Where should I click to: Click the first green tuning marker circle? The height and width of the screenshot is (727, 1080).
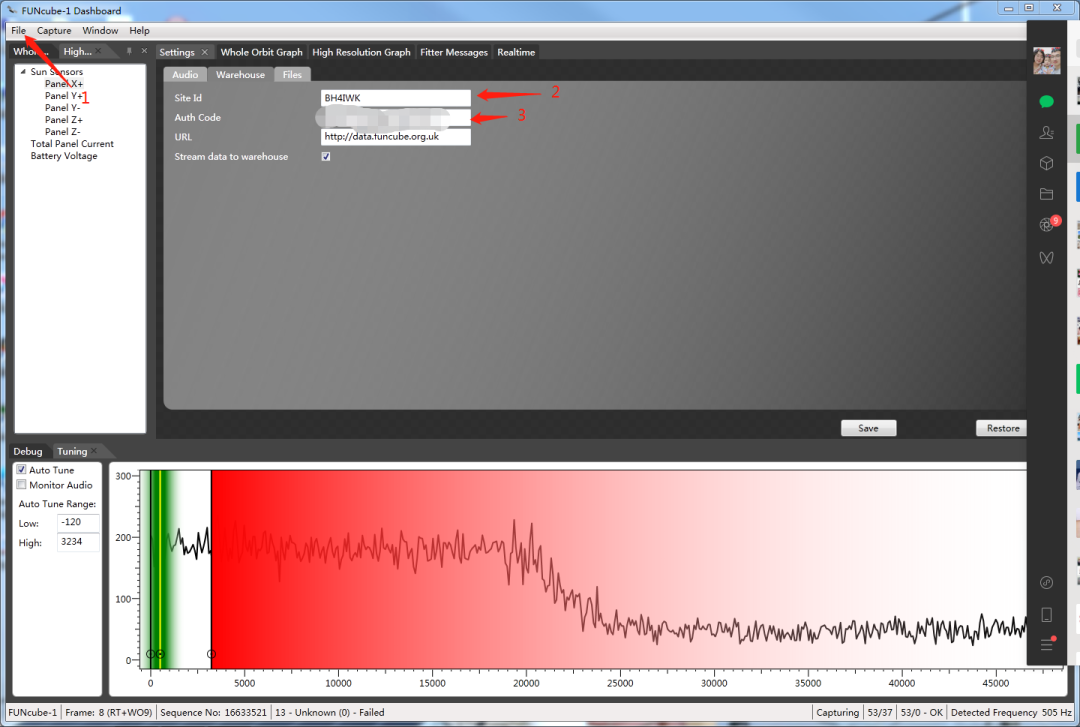[x=150, y=654]
